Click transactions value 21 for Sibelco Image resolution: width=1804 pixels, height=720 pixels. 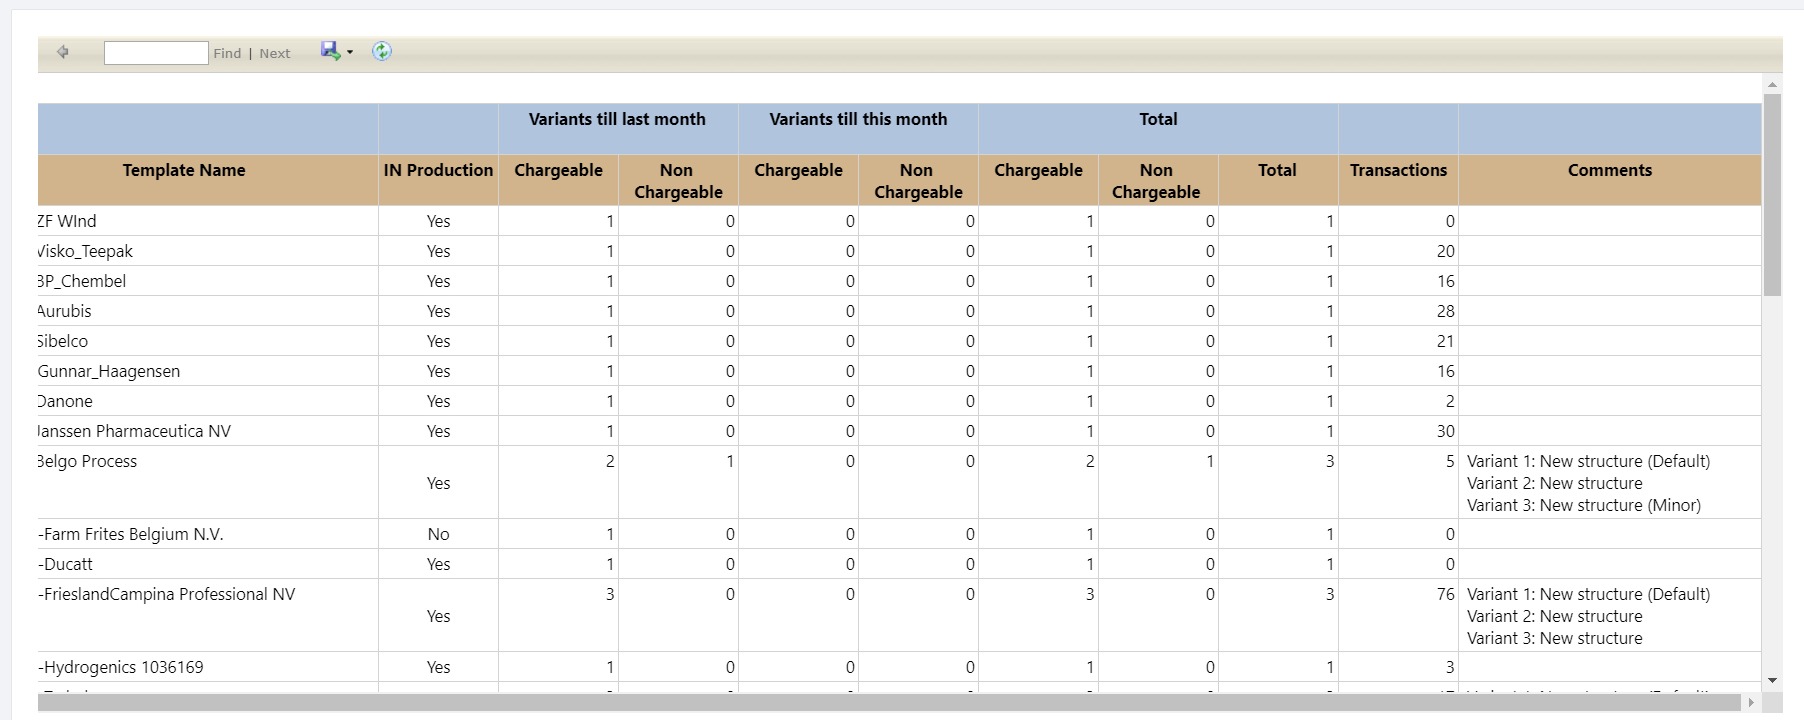(1445, 341)
